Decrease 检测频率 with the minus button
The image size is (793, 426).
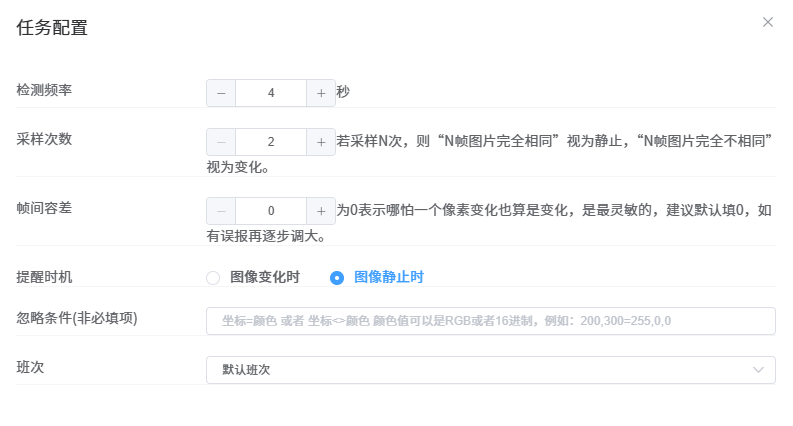tap(221, 93)
